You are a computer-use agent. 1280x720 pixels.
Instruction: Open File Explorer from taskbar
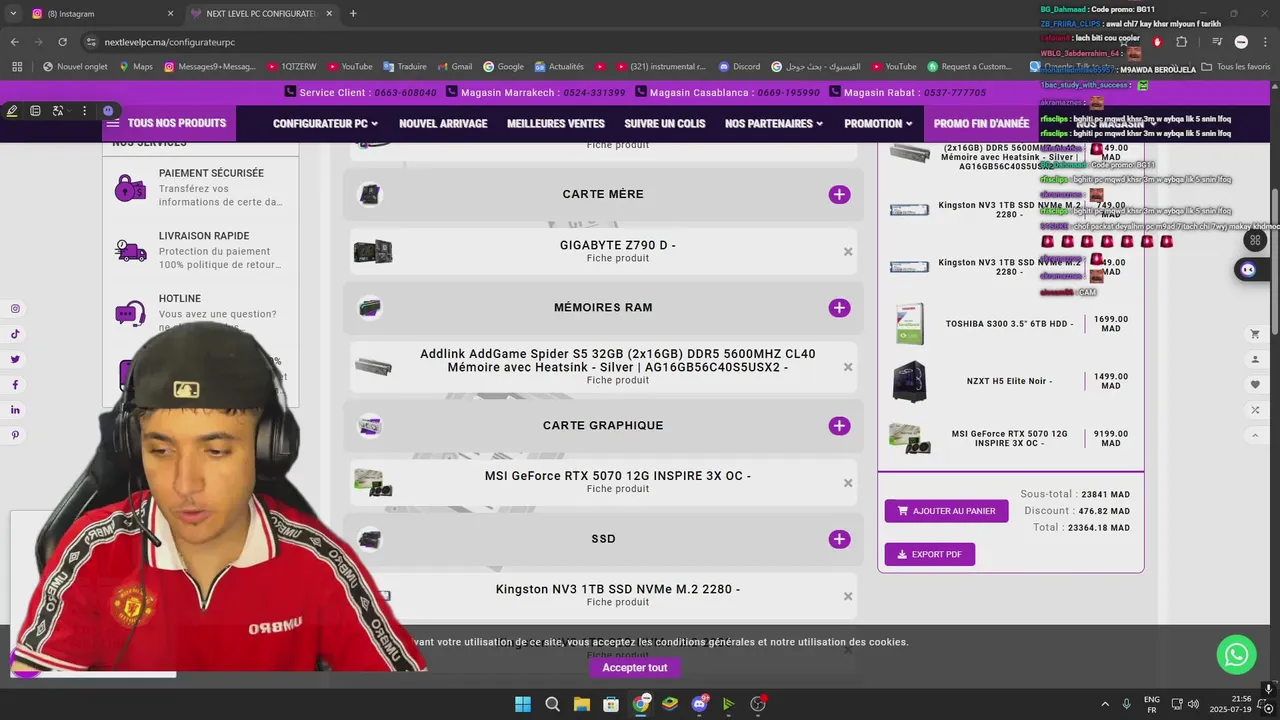(x=581, y=704)
